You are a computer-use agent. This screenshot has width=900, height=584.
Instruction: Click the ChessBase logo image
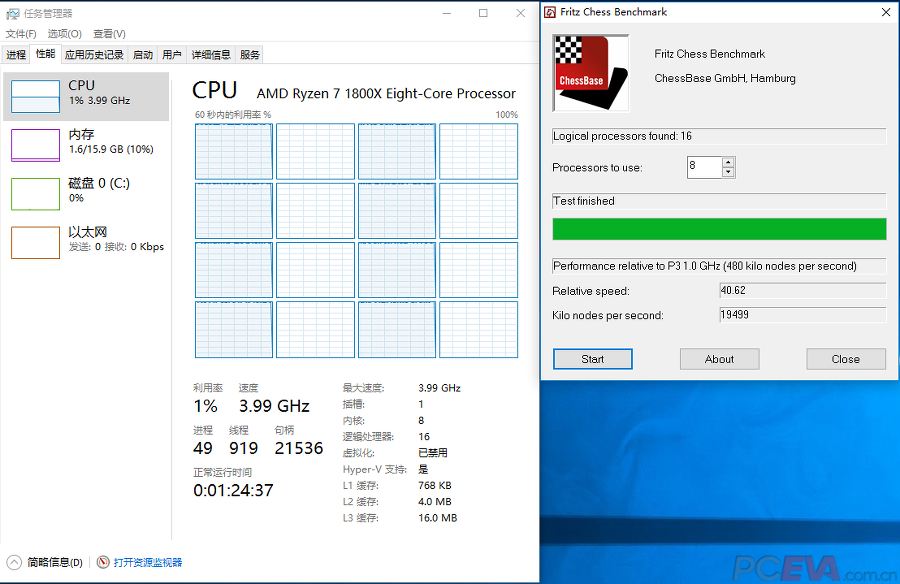click(x=590, y=73)
